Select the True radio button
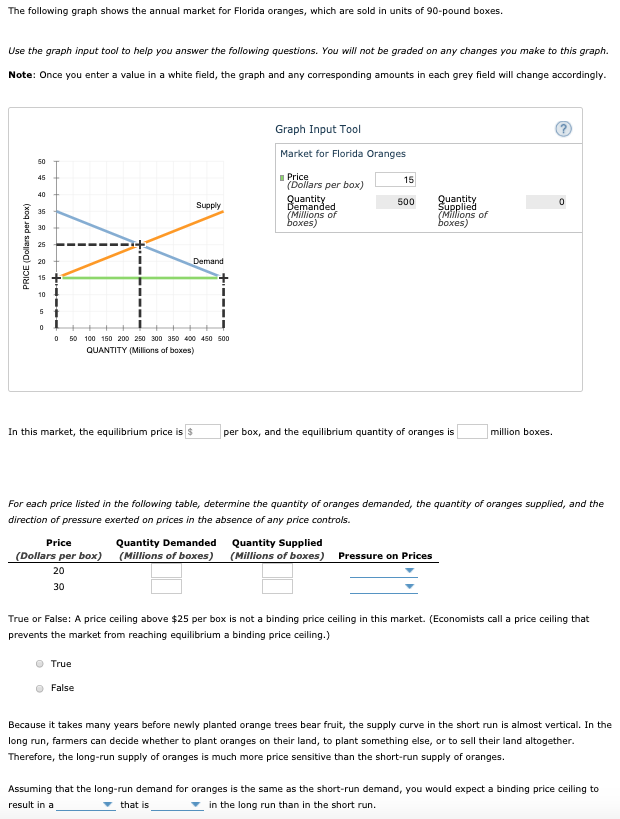 tap(39, 663)
